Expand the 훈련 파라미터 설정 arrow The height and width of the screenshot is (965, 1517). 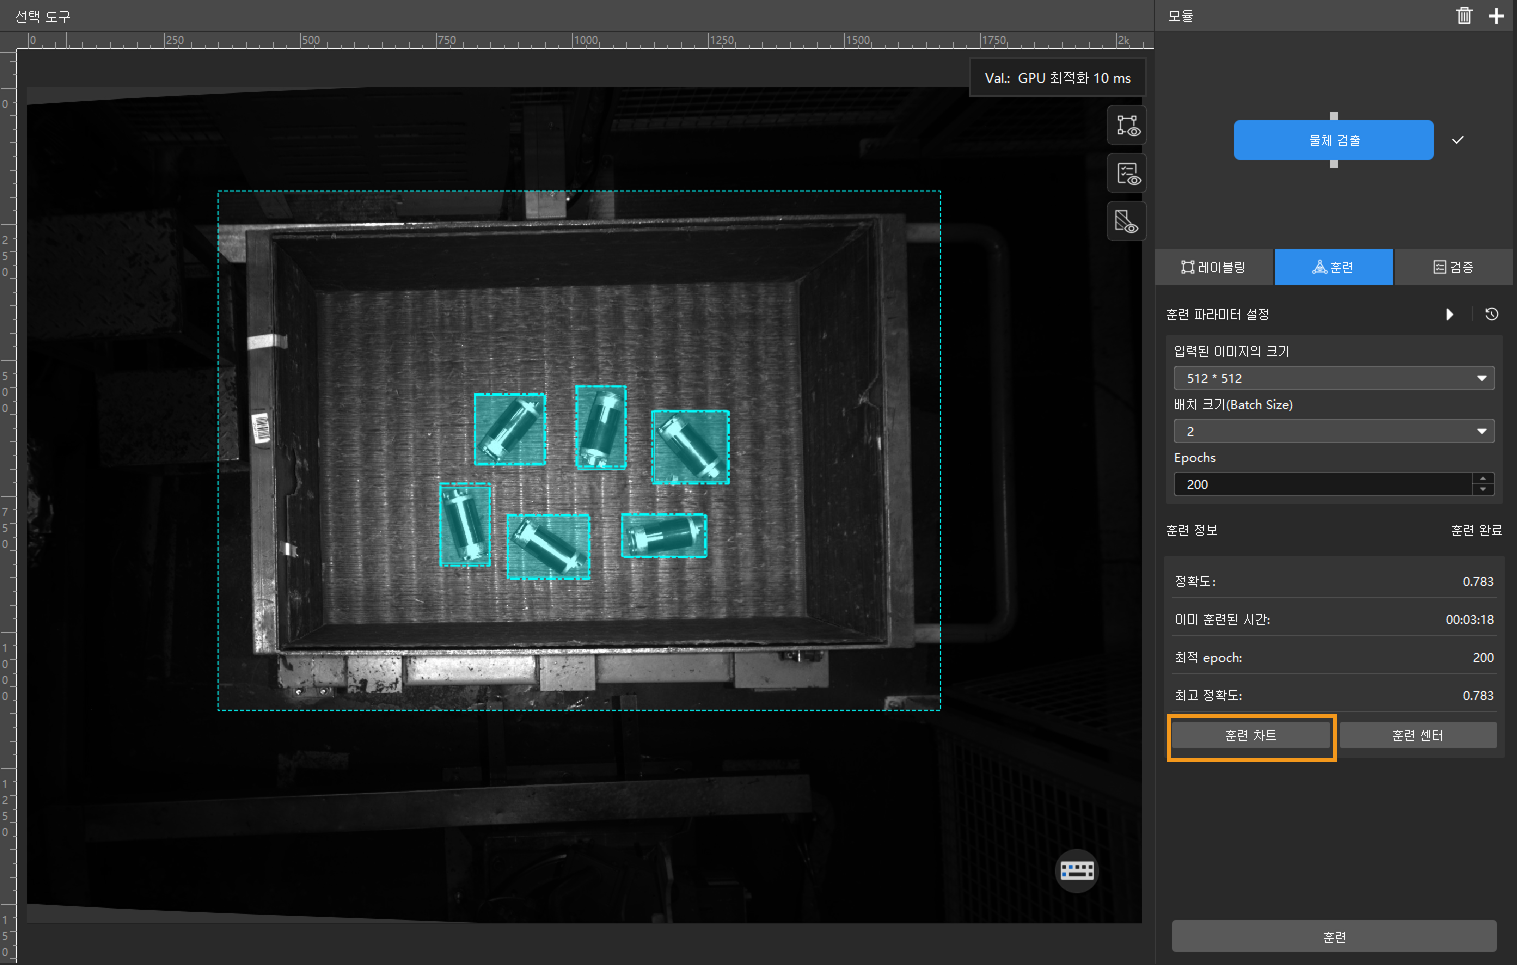click(x=1450, y=314)
